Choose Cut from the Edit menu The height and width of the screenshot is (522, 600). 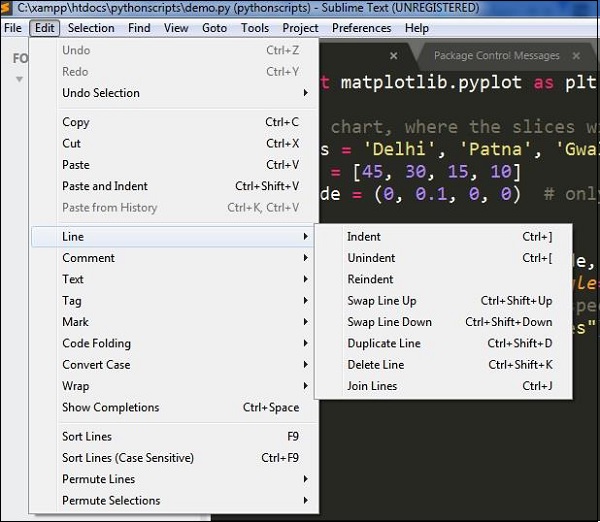click(174, 144)
